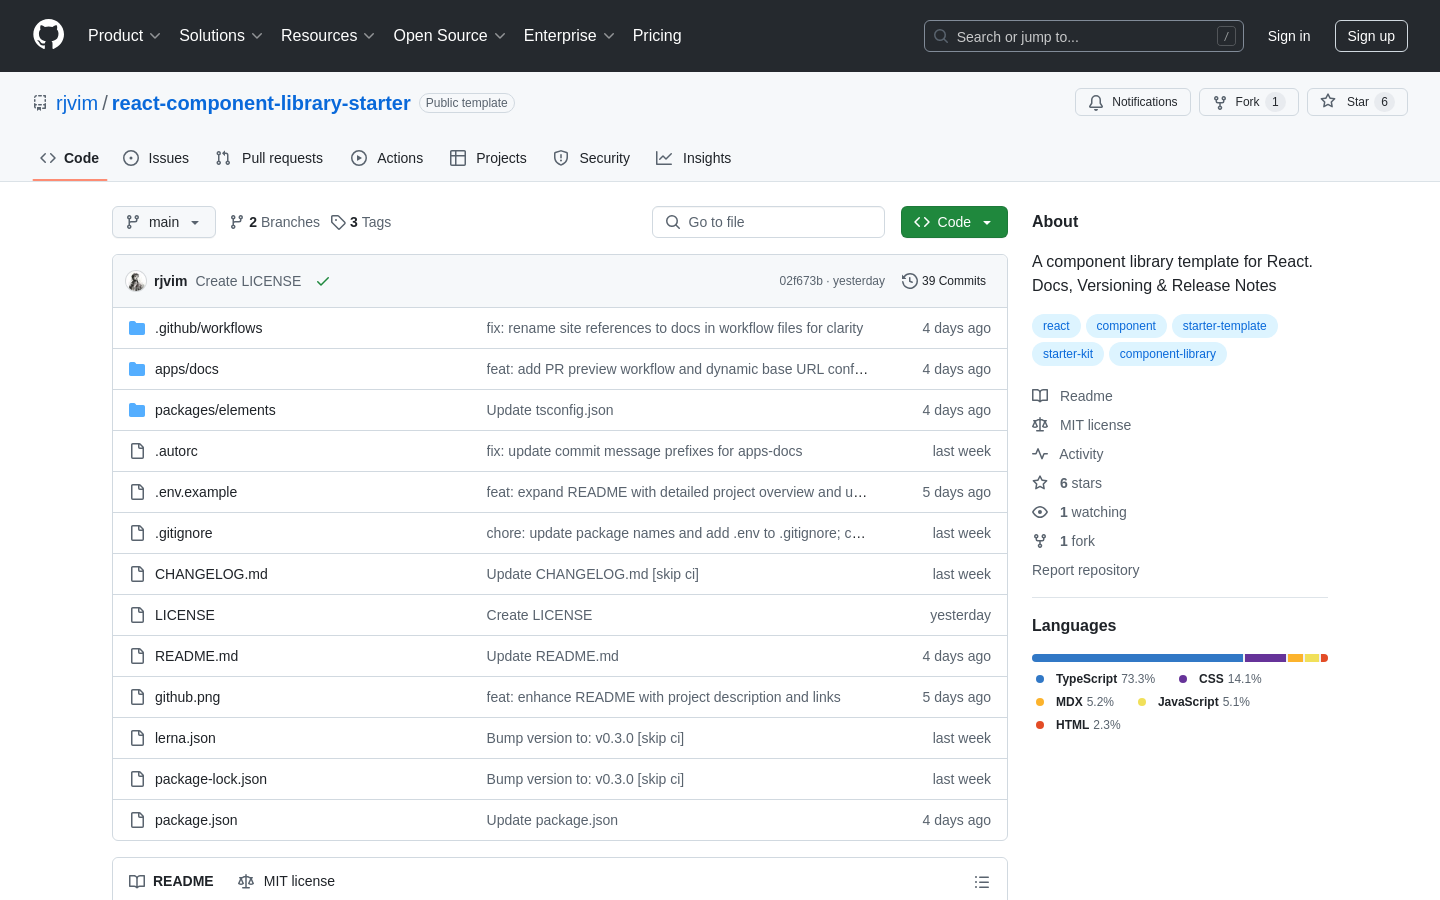Image resolution: width=1440 pixels, height=900 pixels.
Task: Open the rjvim owner link
Action: point(77,103)
